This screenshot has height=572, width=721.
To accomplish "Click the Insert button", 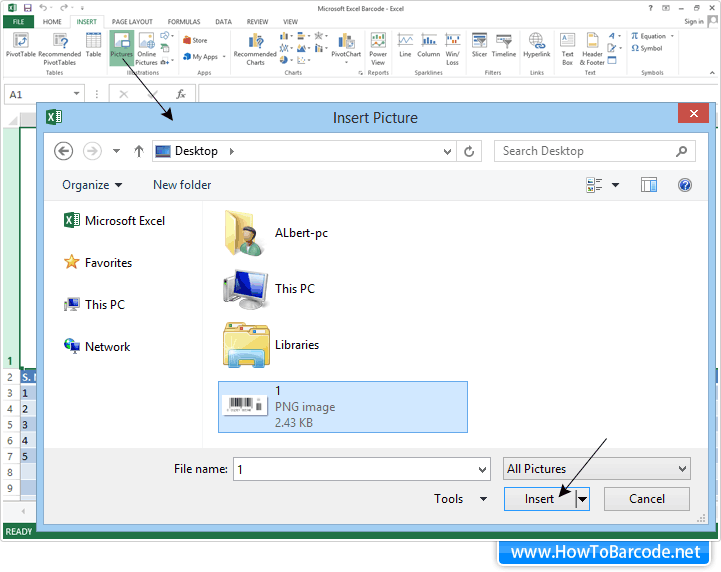I will coord(540,499).
